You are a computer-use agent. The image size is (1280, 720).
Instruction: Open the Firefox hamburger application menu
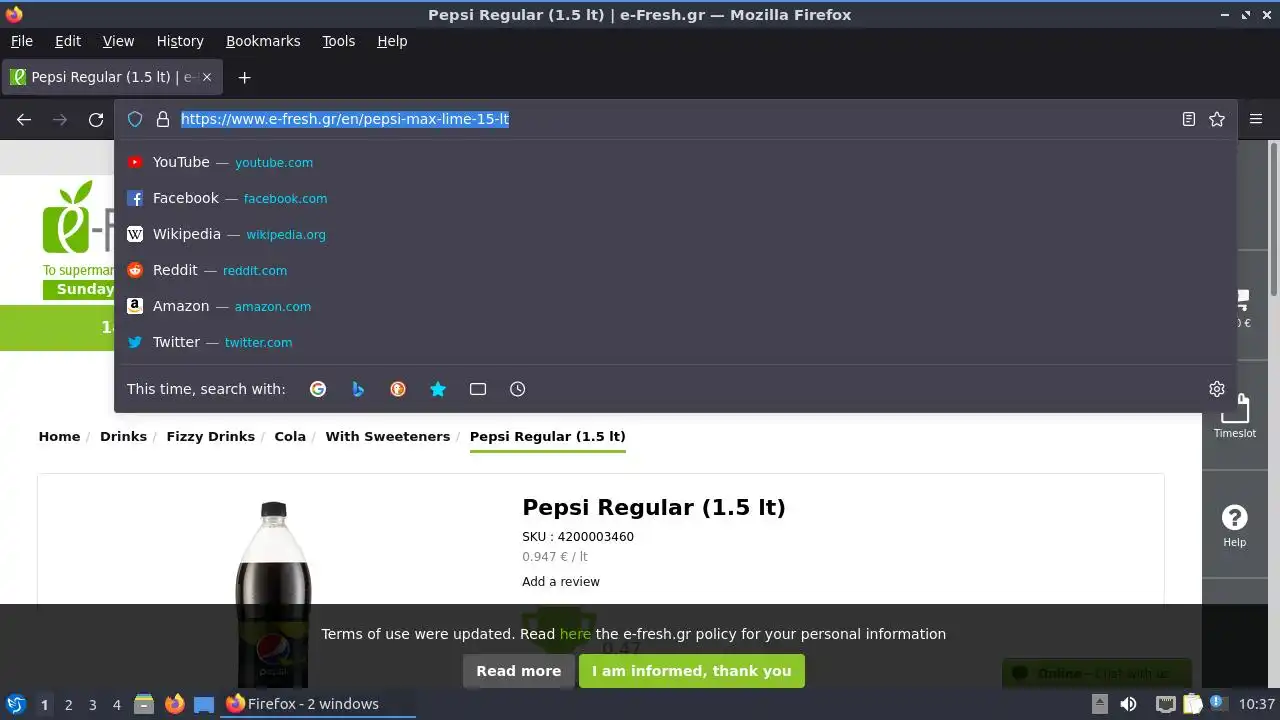tap(1256, 119)
